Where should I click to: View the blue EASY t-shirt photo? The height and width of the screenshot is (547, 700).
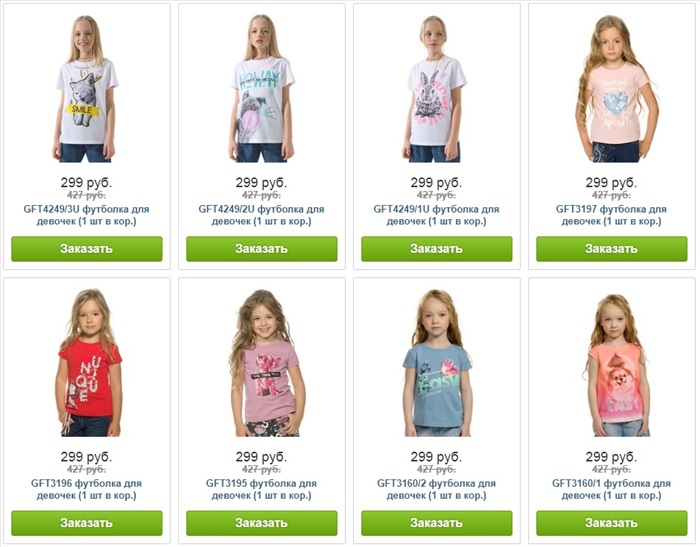pyautogui.click(x=437, y=363)
